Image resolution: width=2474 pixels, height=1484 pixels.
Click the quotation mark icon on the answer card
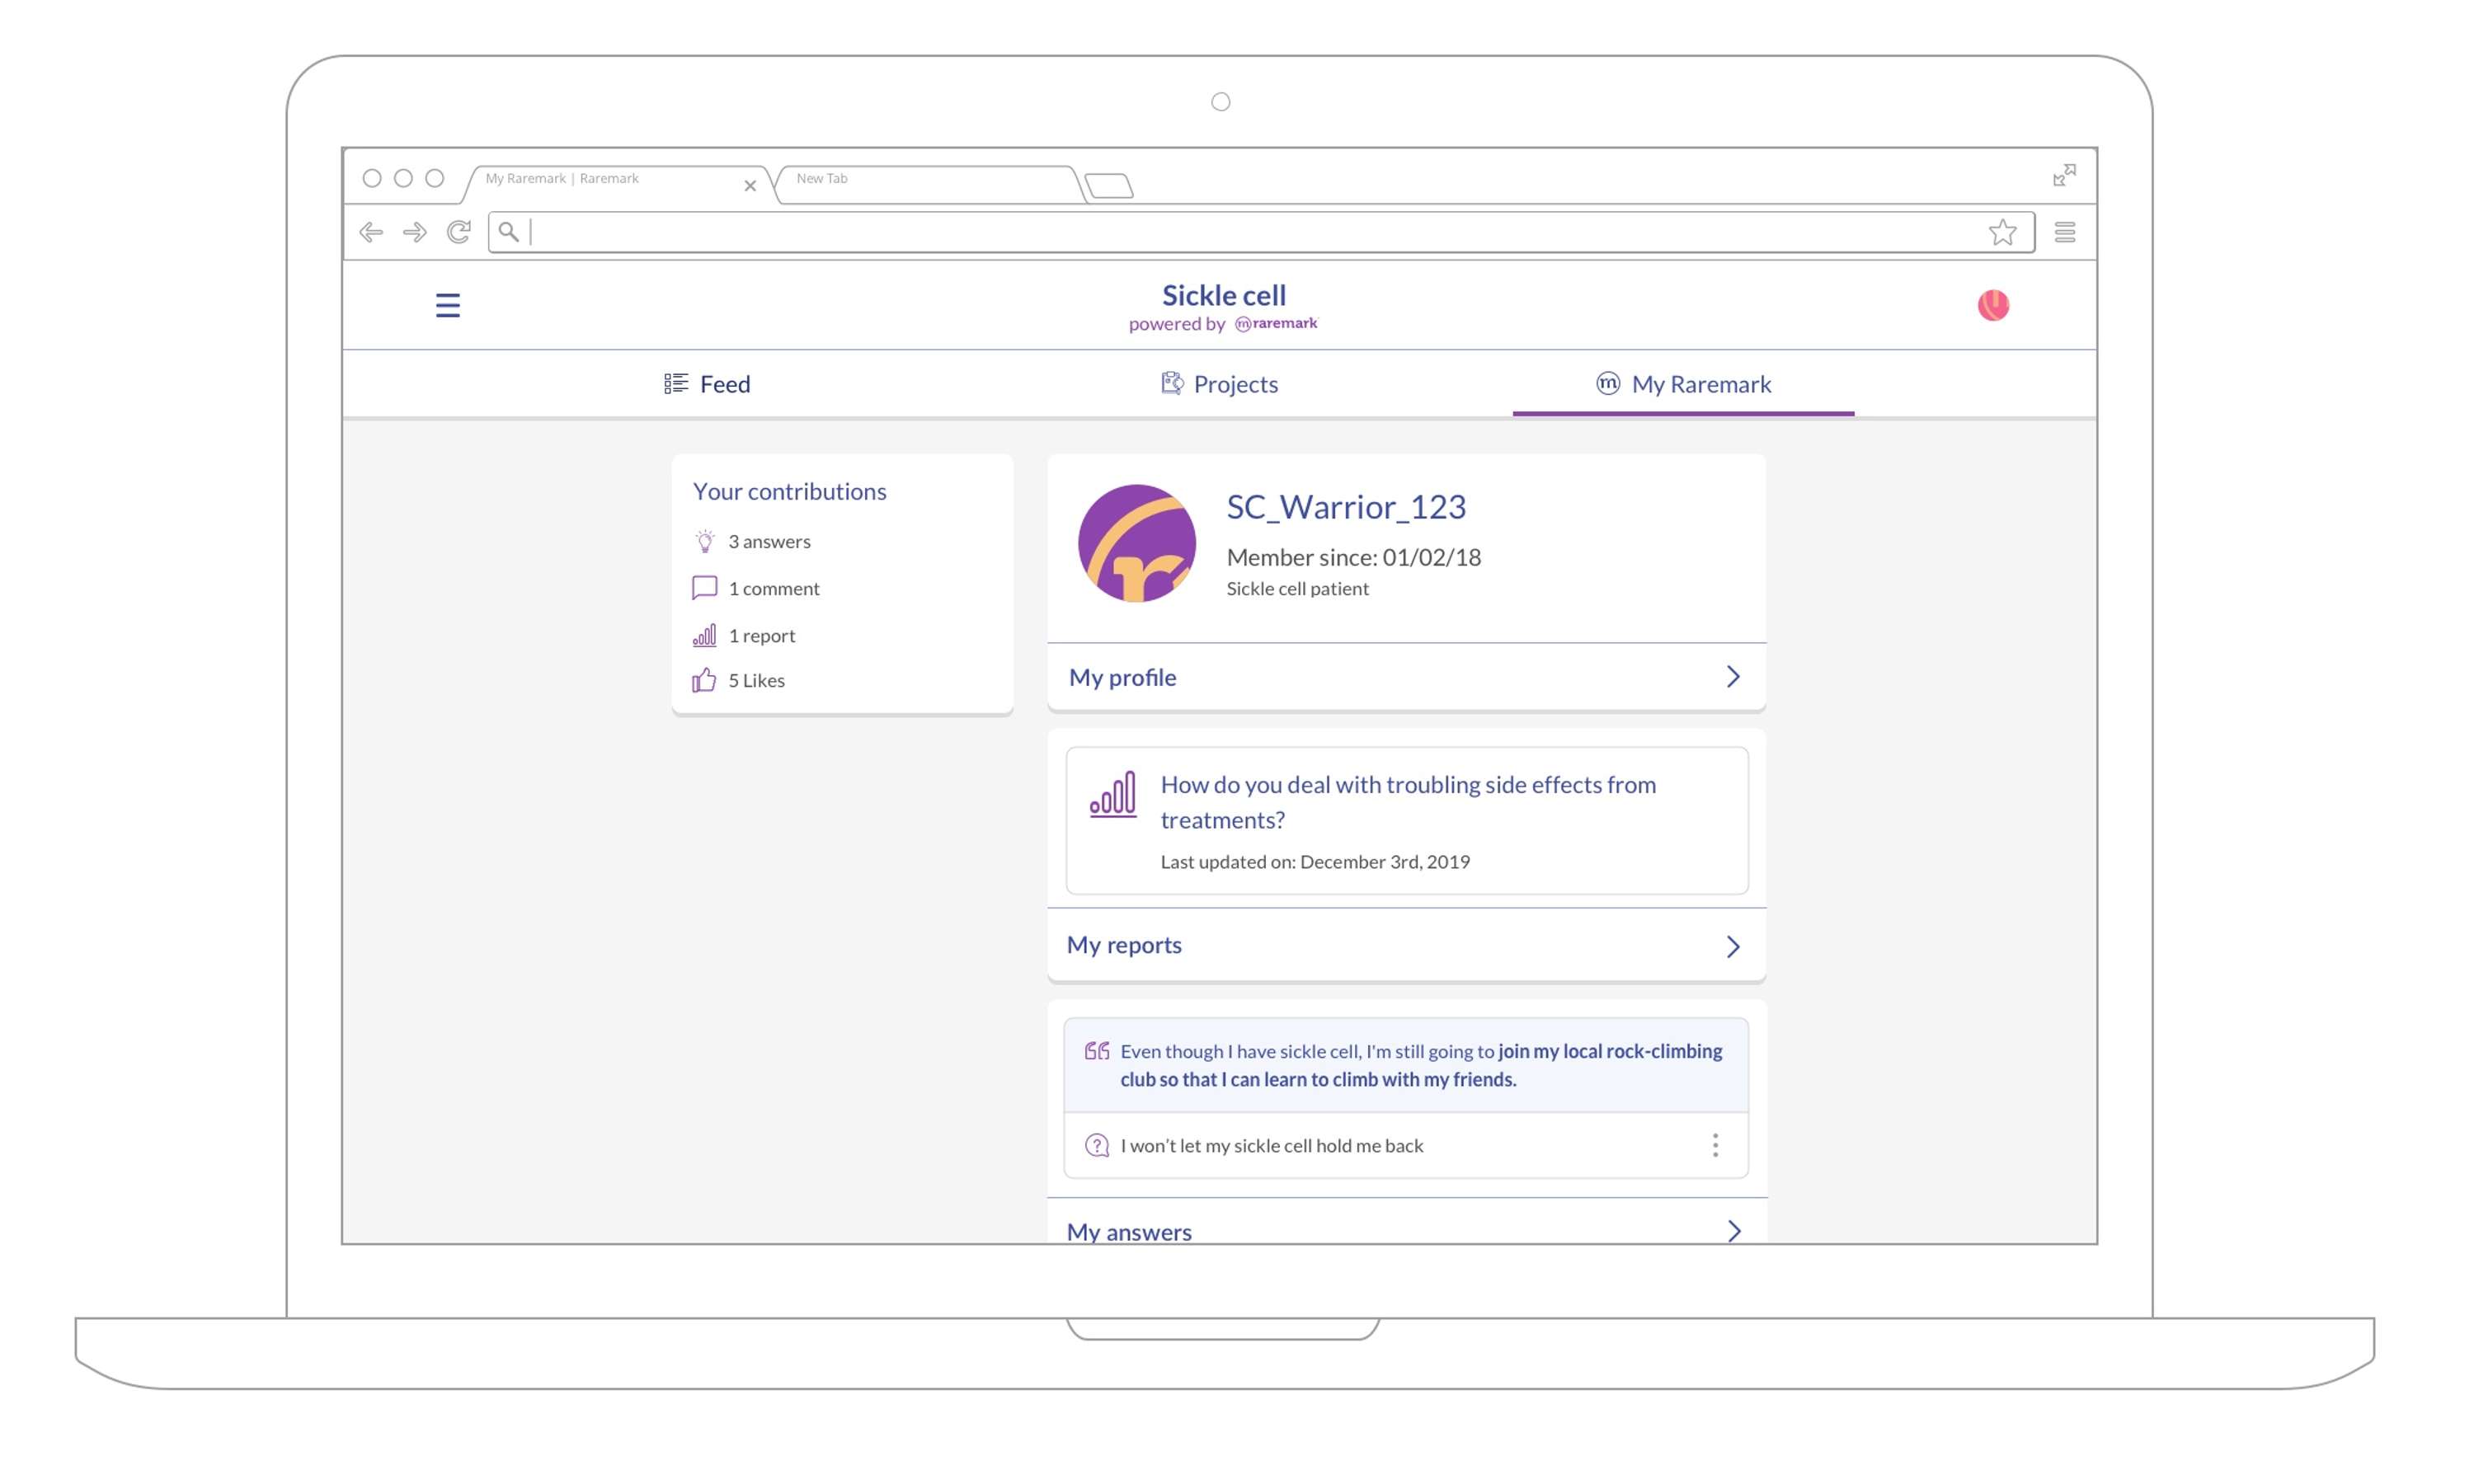[x=1097, y=1051]
